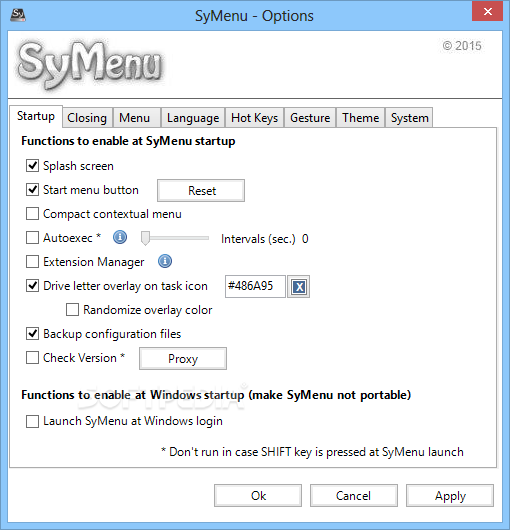
Task: Check Randomize overlay color
Action: [x=72, y=310]
